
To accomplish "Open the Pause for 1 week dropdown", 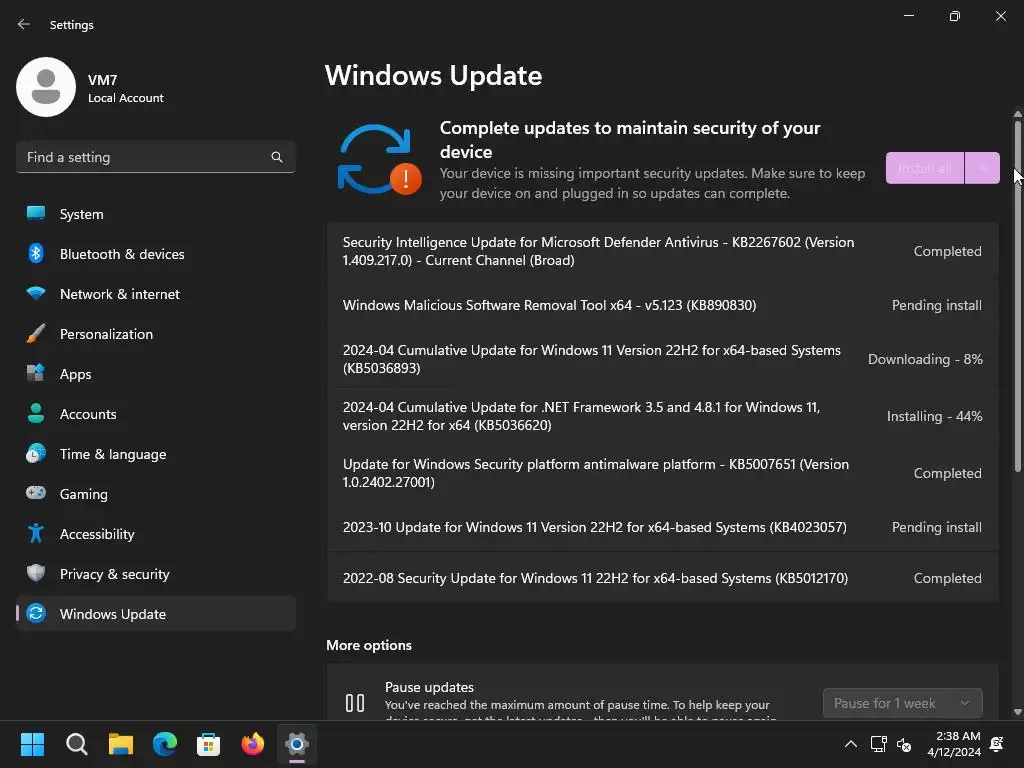I will pyautogui.click(x=903, y=703).
